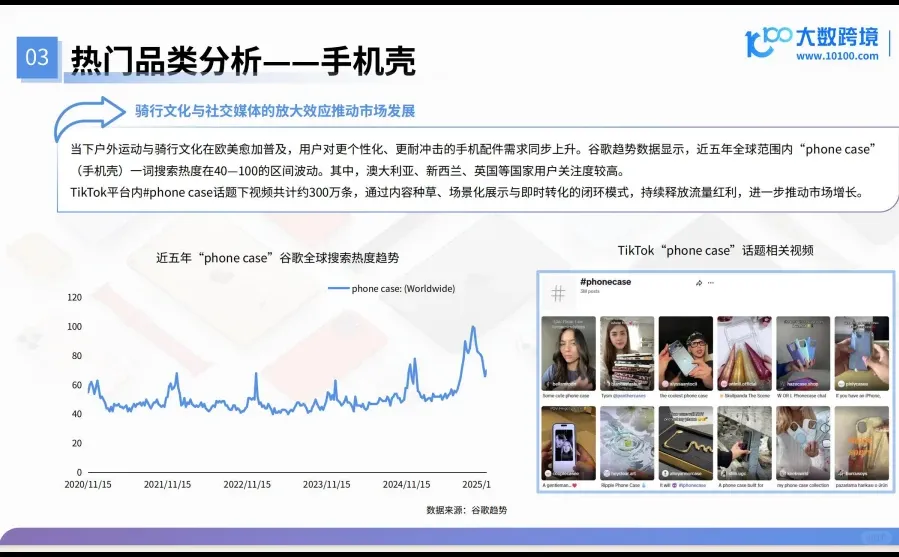Viewport: 899px width, 557px height.
Task: Click the slide title '热门品类分析——手机壳'
Action: 243,61
